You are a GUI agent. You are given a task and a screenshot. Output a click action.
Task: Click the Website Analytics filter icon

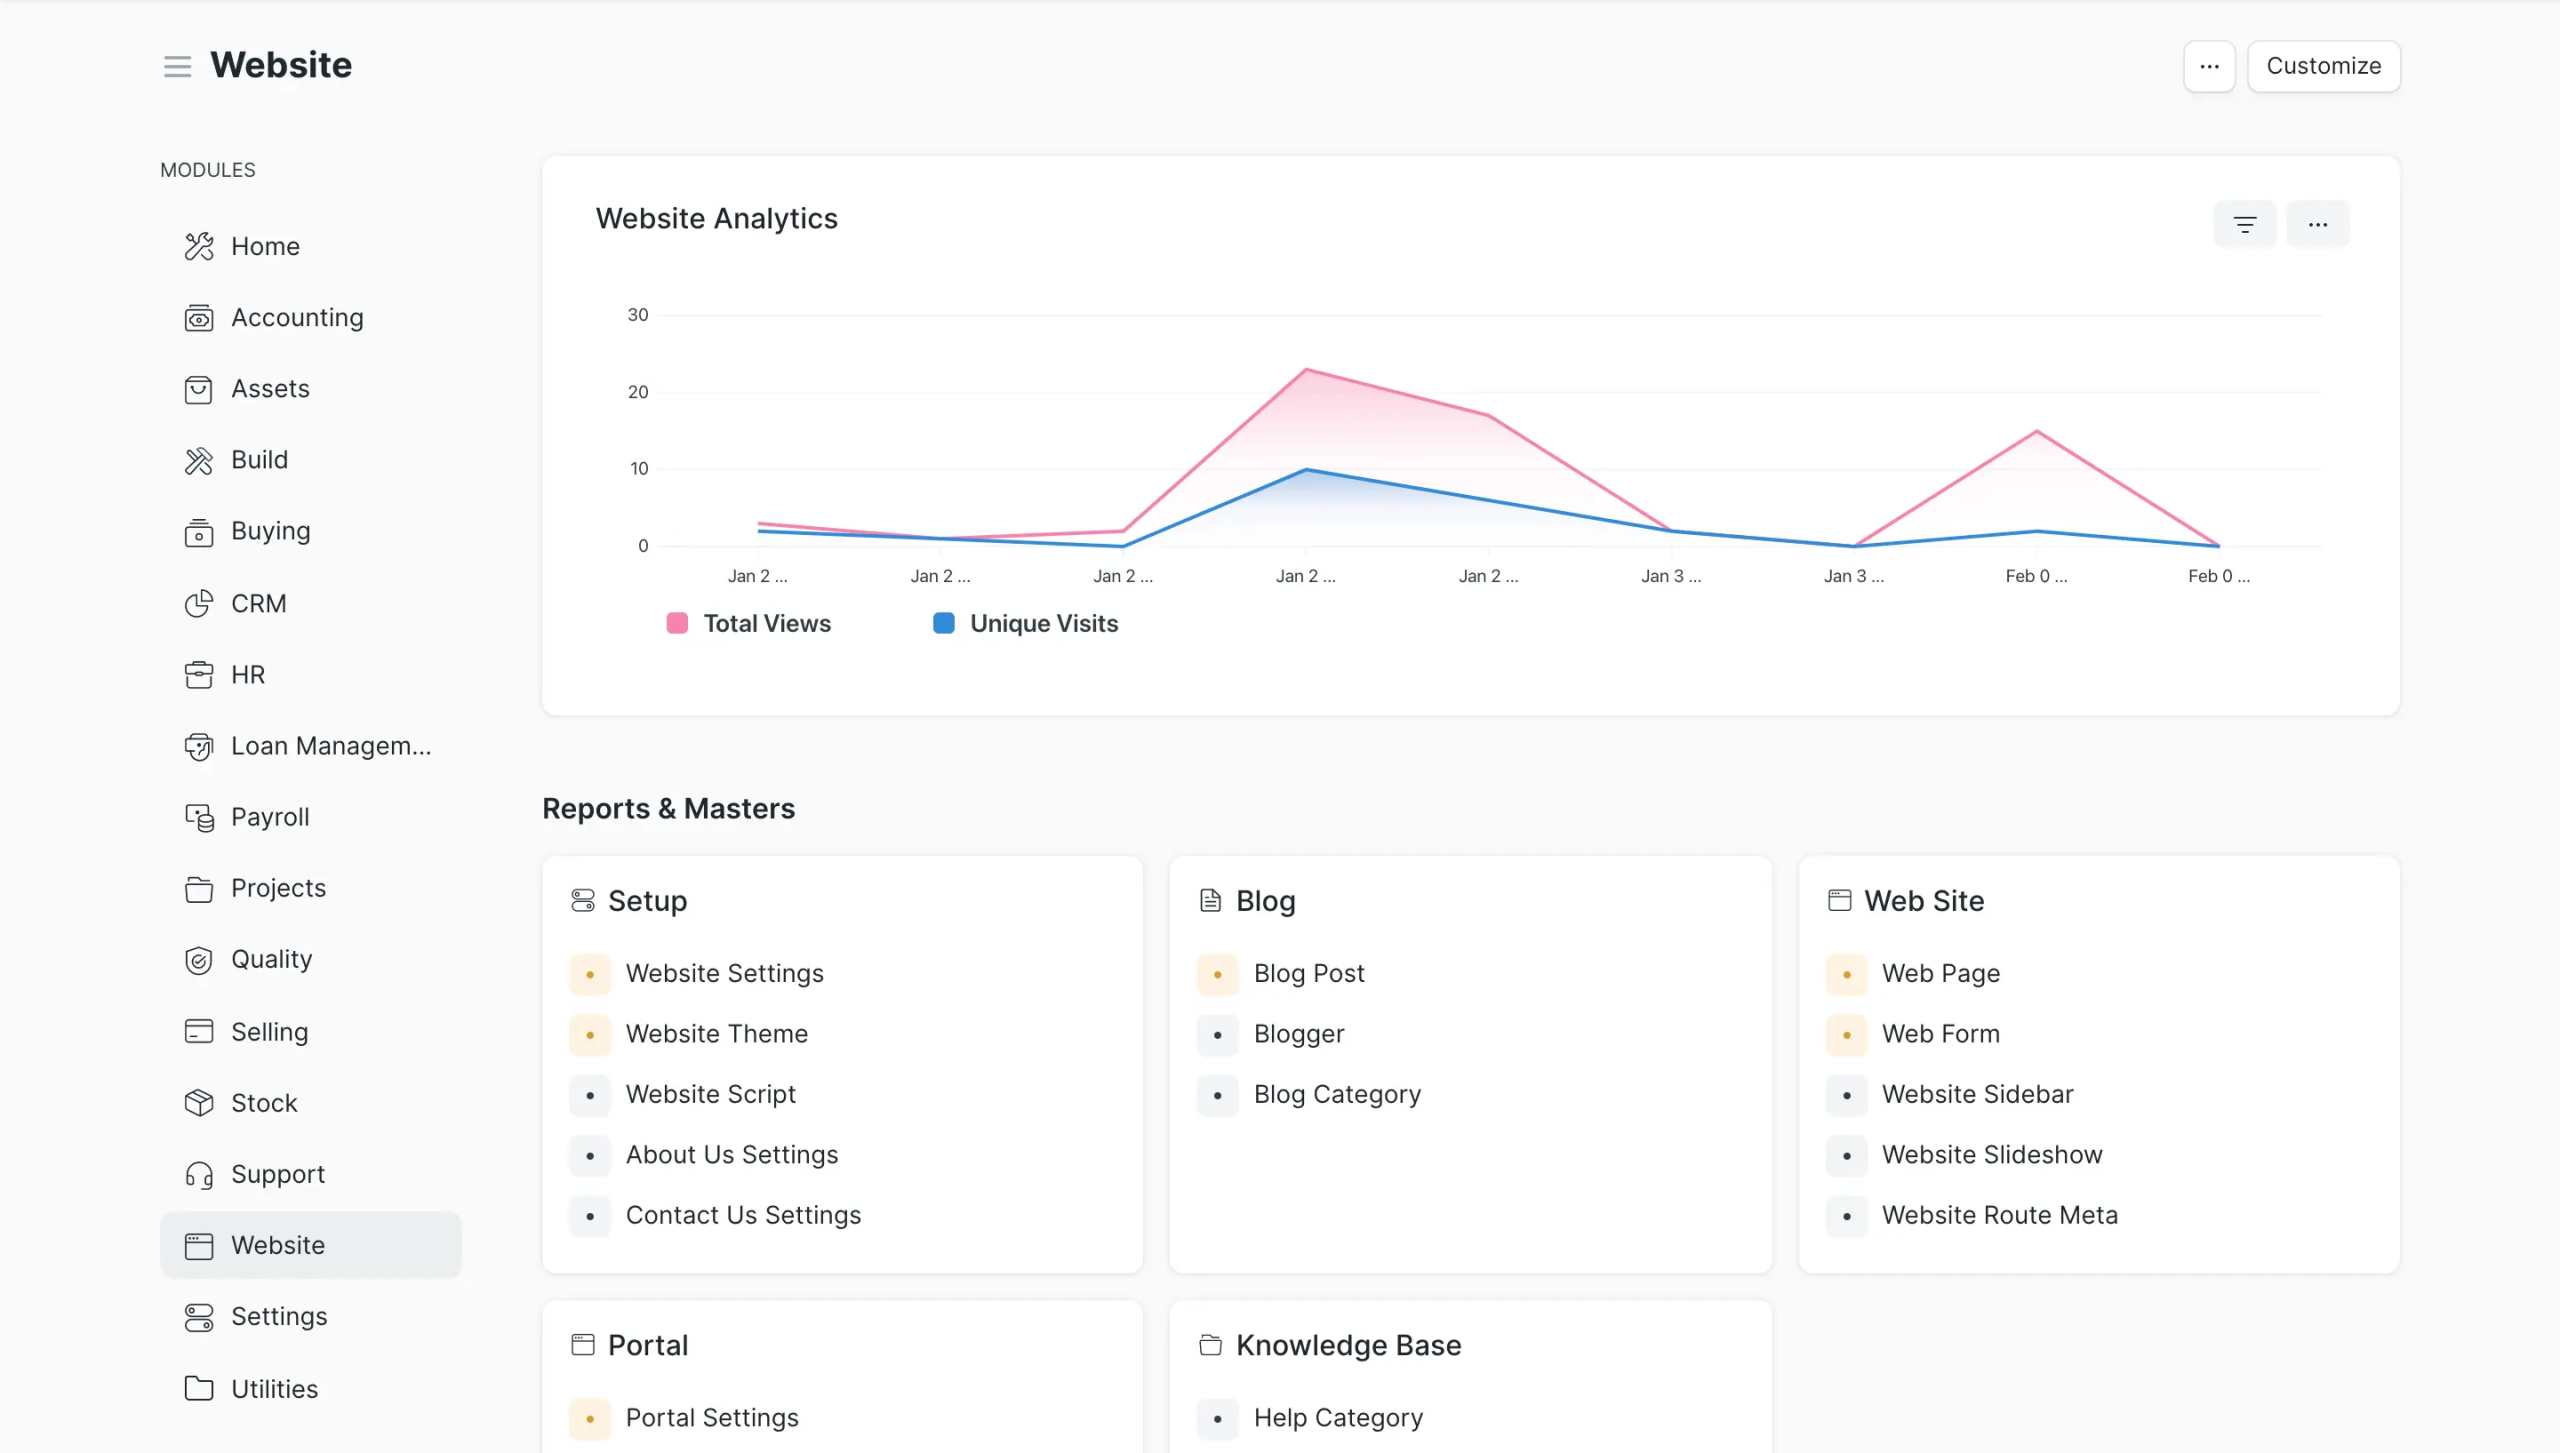pos(2244,224)
